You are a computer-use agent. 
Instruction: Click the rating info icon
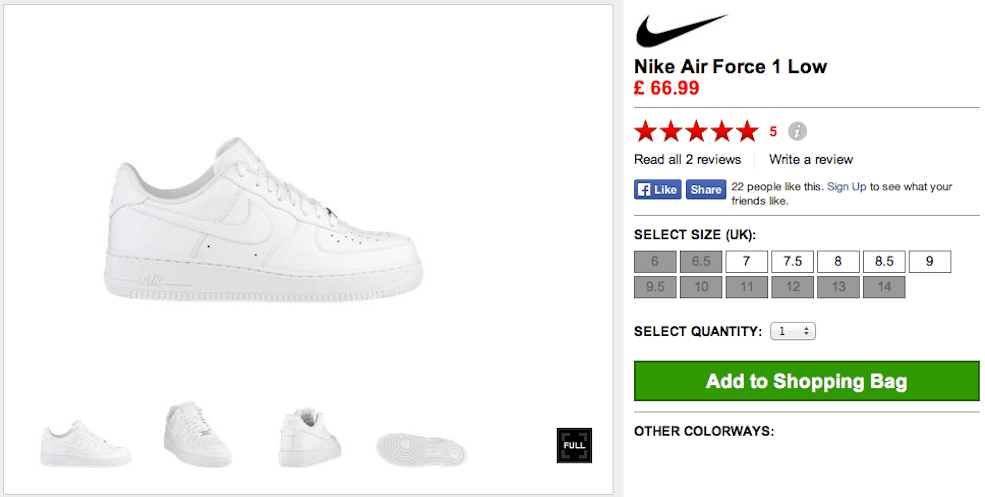tap(797, 131)
